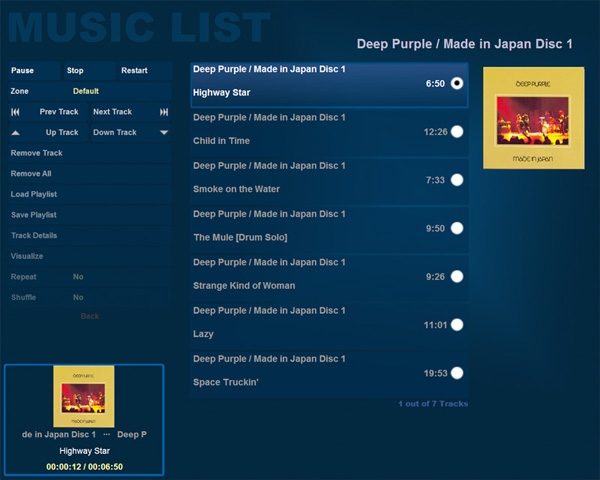Click the scrolling album name in now-playing panel
Viewport: 600px width, 480px height.
point(84,434)
